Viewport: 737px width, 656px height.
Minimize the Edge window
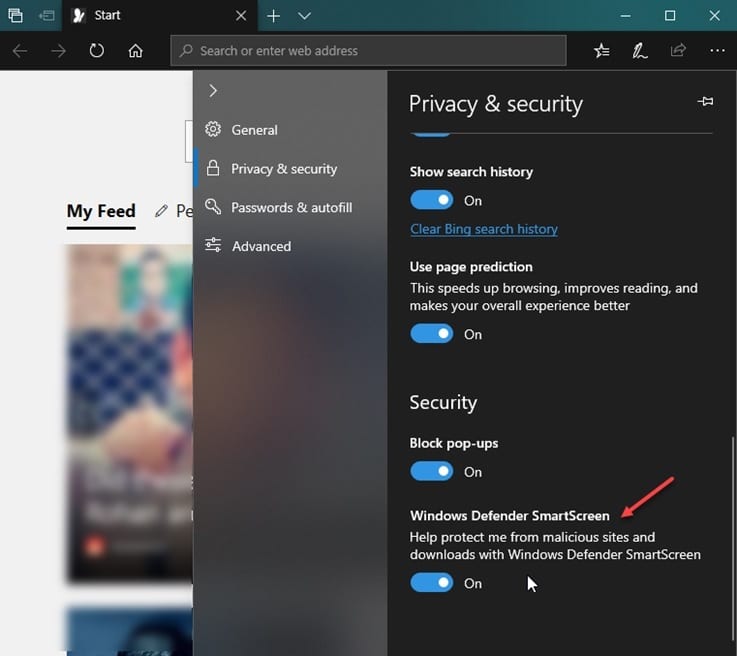pos(625,16)
